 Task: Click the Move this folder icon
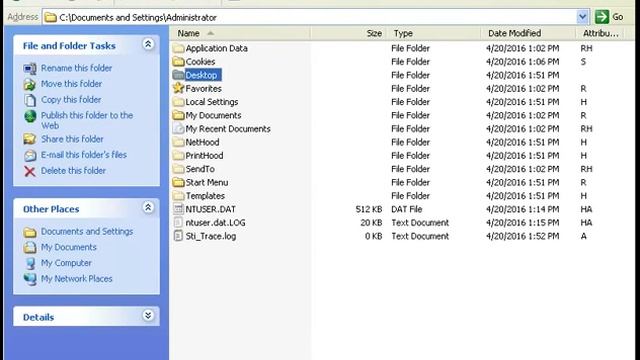30,84
